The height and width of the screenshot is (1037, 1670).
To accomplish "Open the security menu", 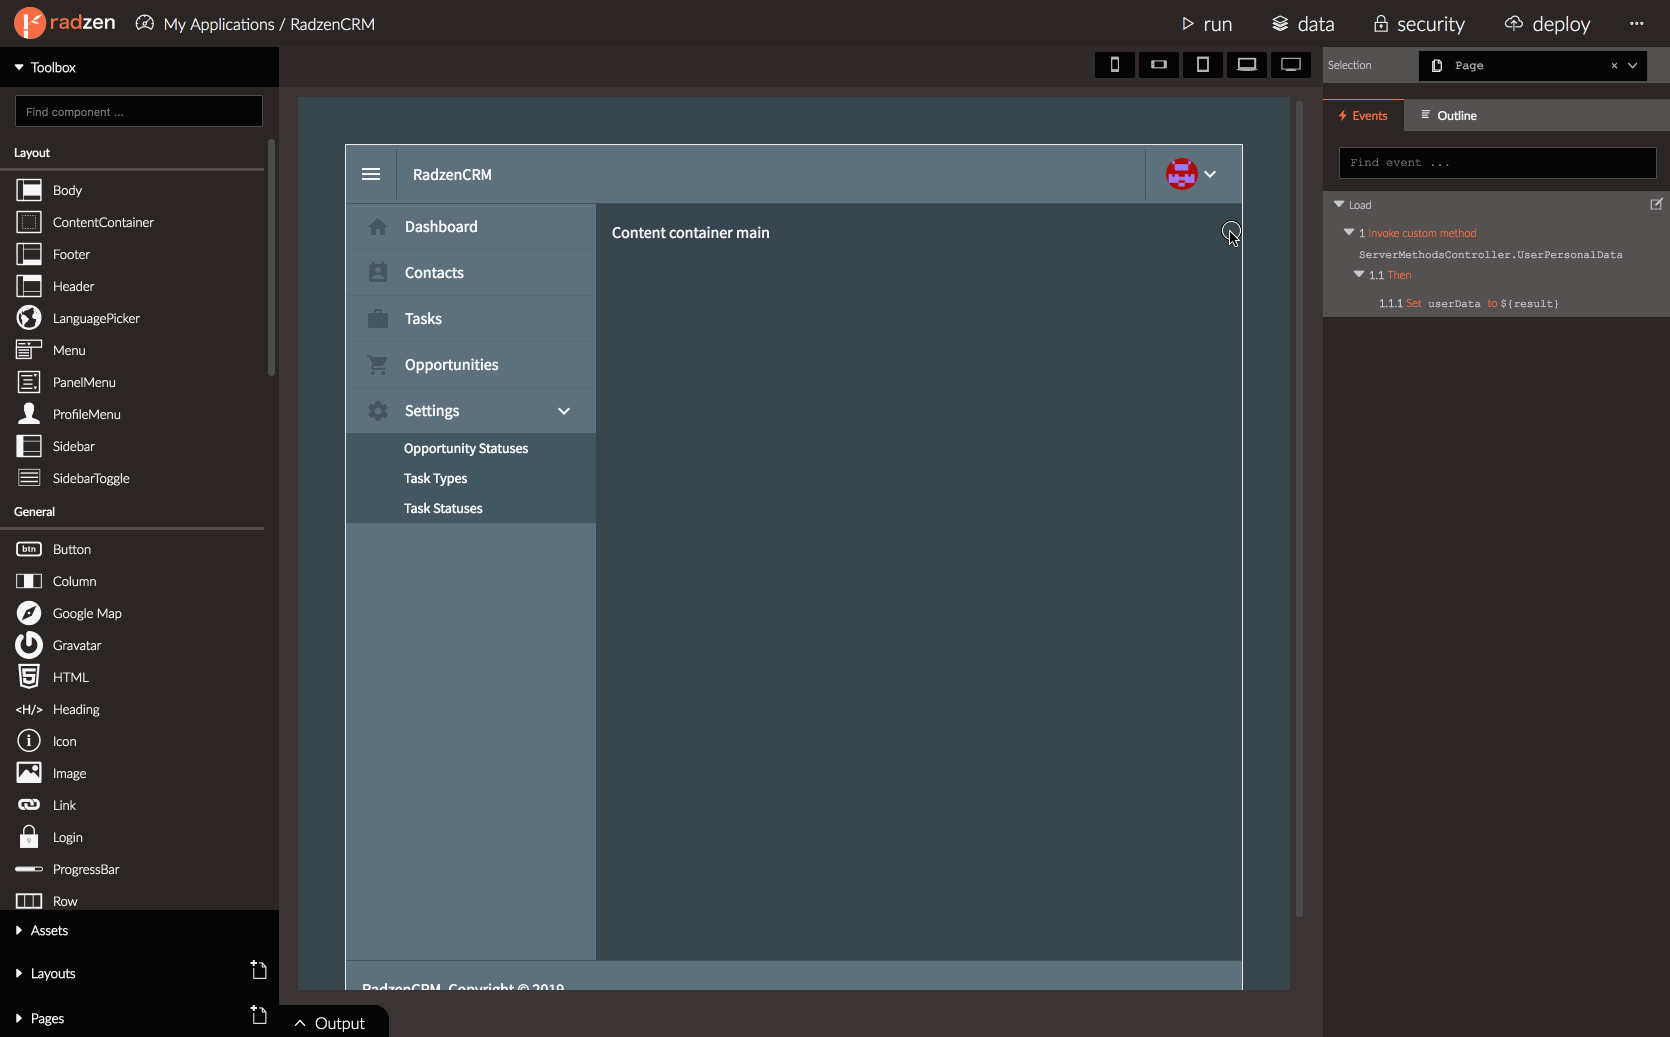I will click(x=1419, y=24).
